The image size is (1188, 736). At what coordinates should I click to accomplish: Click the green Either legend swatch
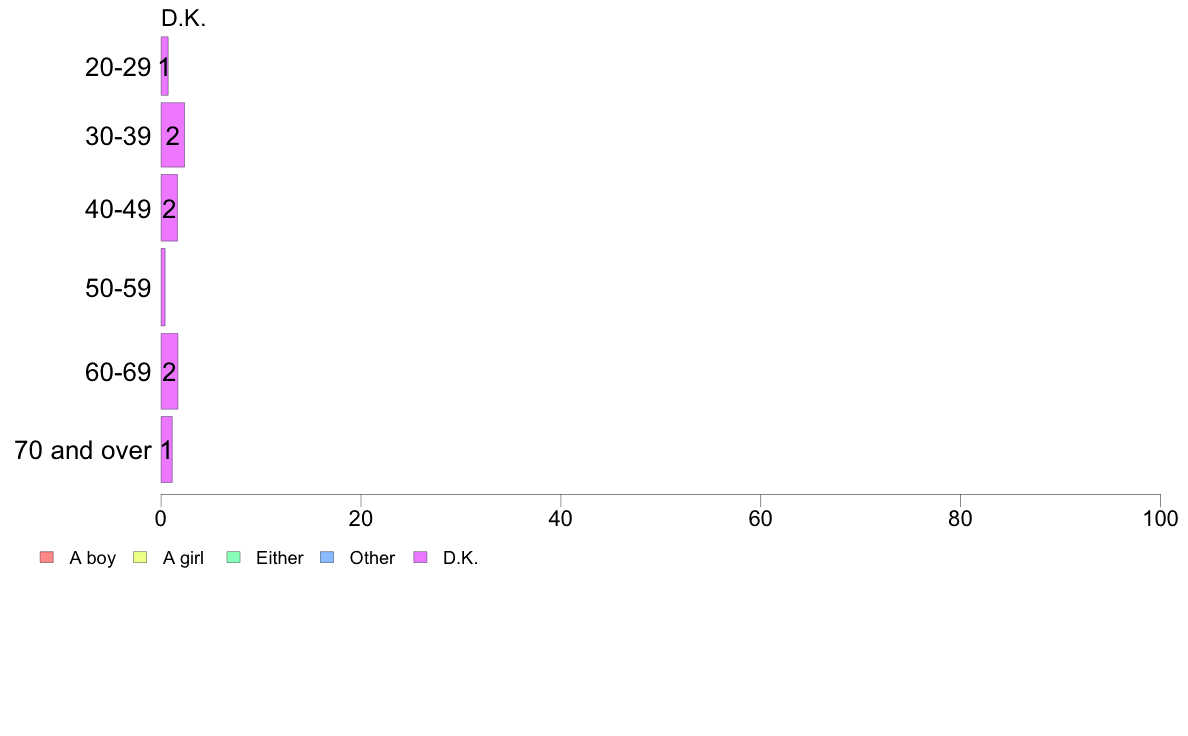[x=233, y=557]
